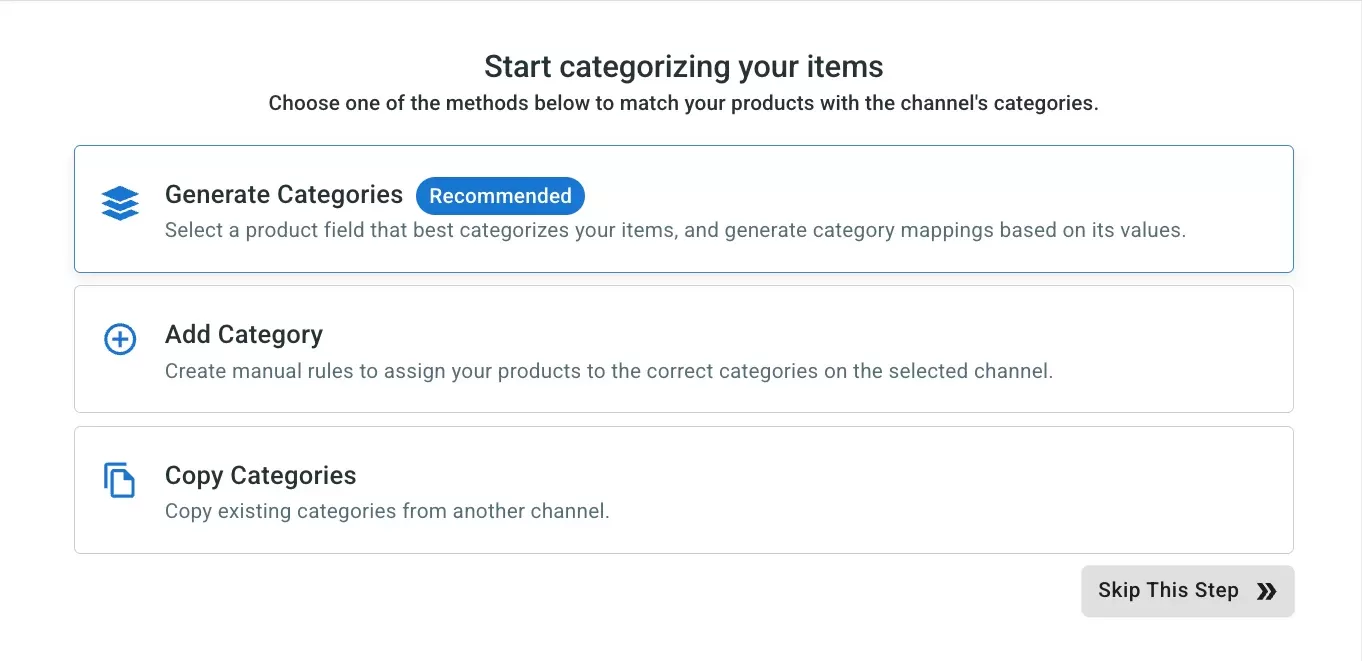Viewport: 1362px width, 661px height.
Task: Open the Add Category option card
Action: (683, 349)
